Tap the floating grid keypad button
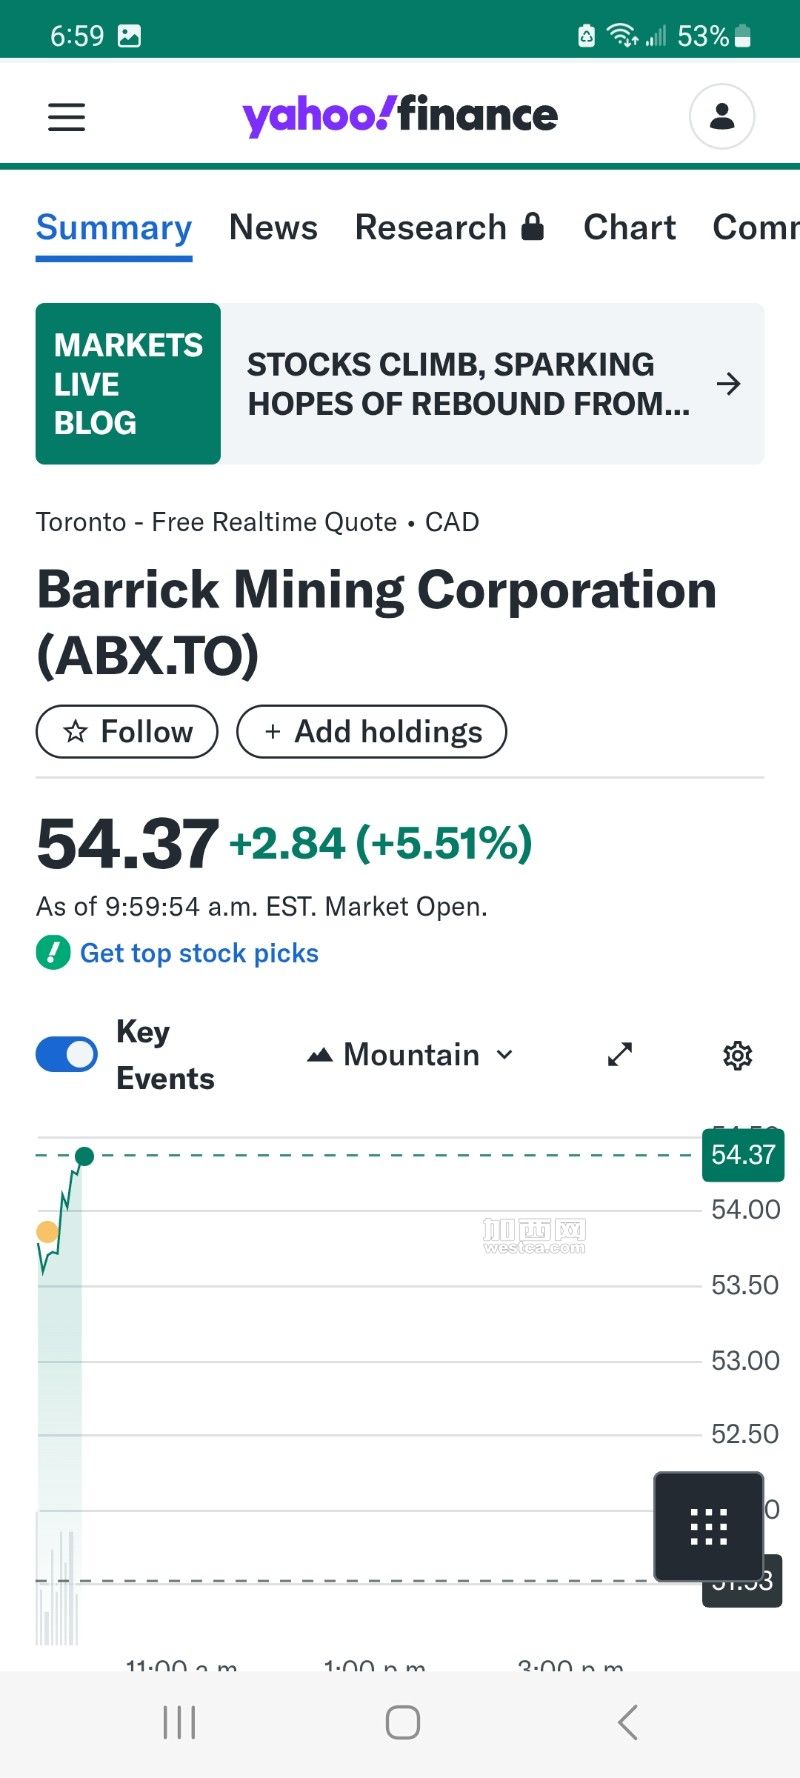 pyautogui.click(x=709, y=1526)
